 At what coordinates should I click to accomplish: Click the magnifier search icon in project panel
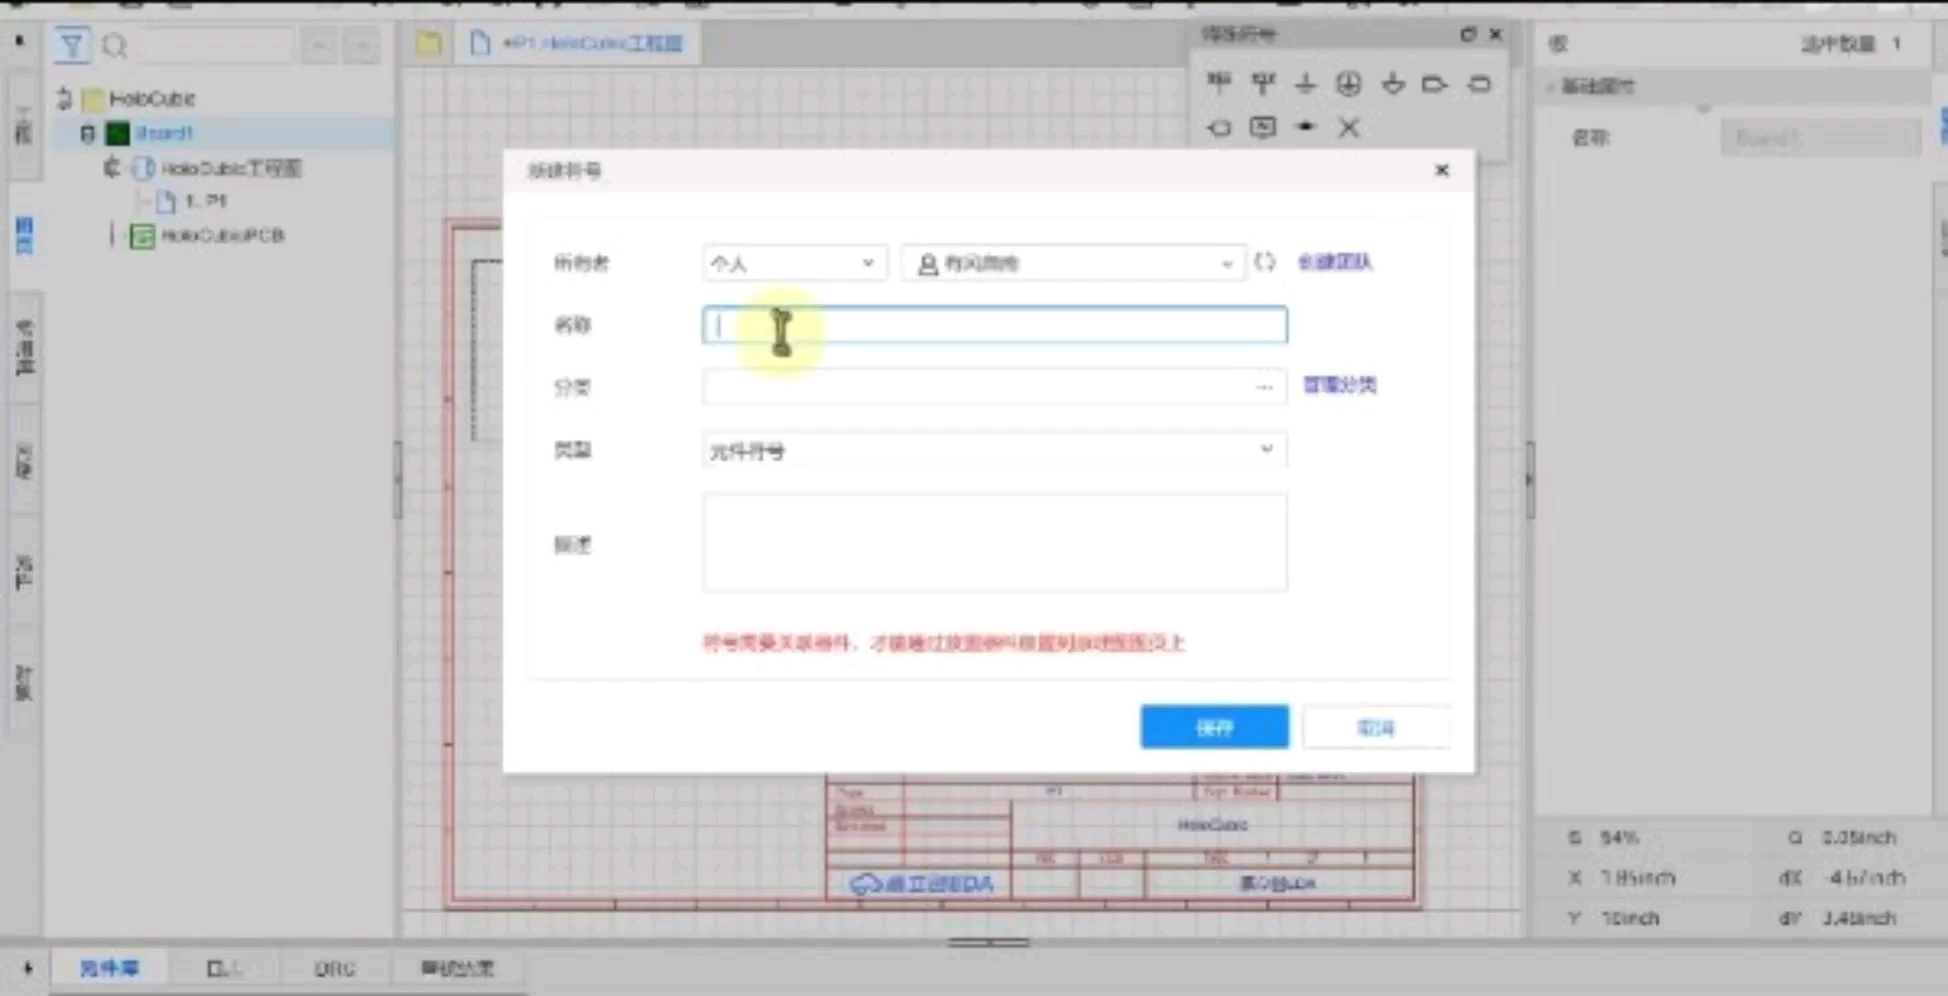point(115,46)
